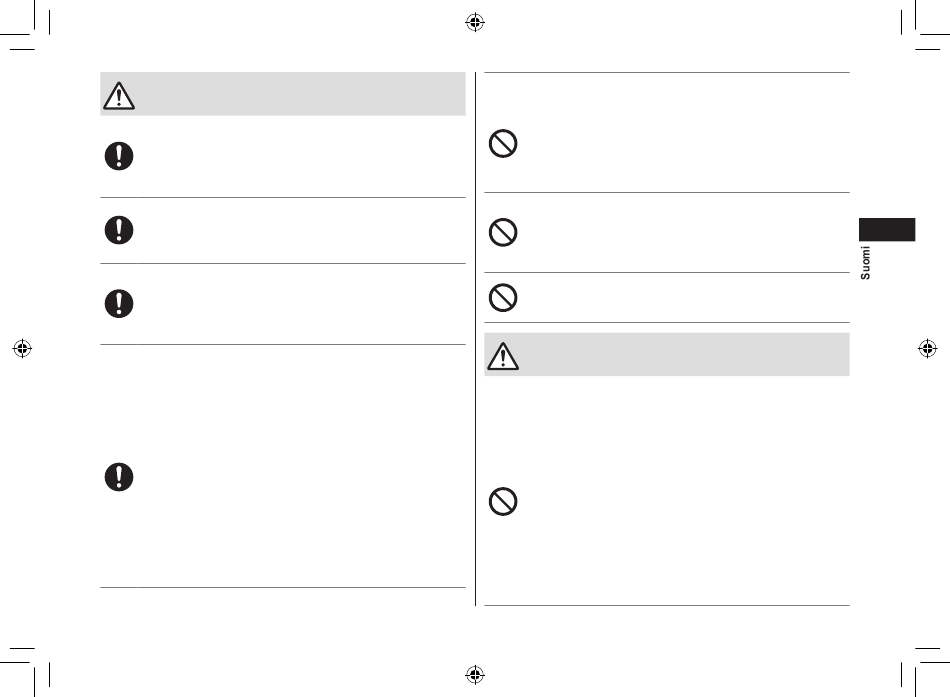Click the crop mark at the bottom-right page corner

[925, 672]
